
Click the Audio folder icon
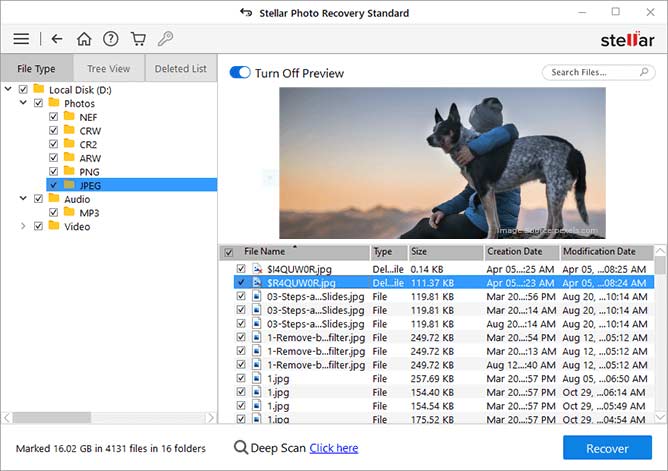54,198
